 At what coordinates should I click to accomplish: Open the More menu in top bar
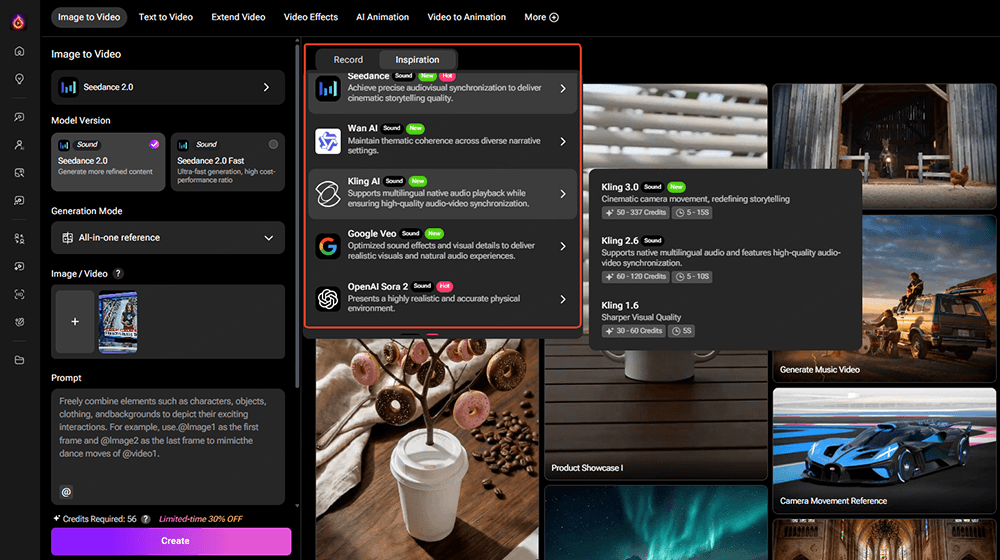click(x=541, y=17)
